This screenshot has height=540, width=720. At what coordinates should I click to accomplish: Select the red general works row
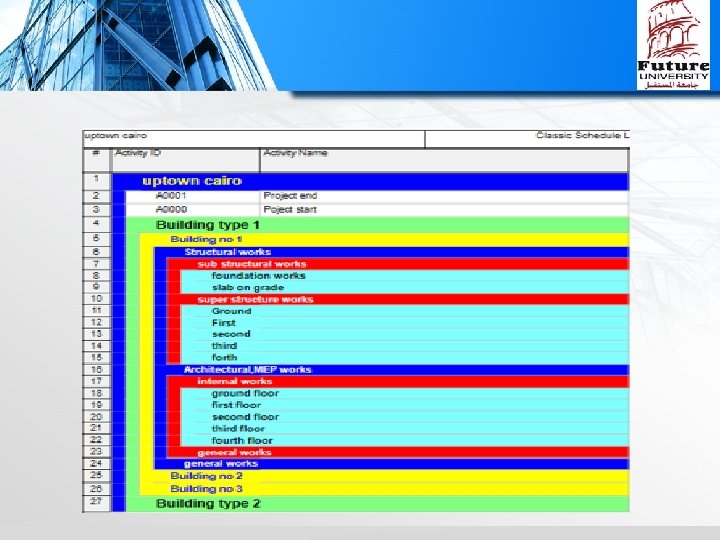[x=398, y=453]
